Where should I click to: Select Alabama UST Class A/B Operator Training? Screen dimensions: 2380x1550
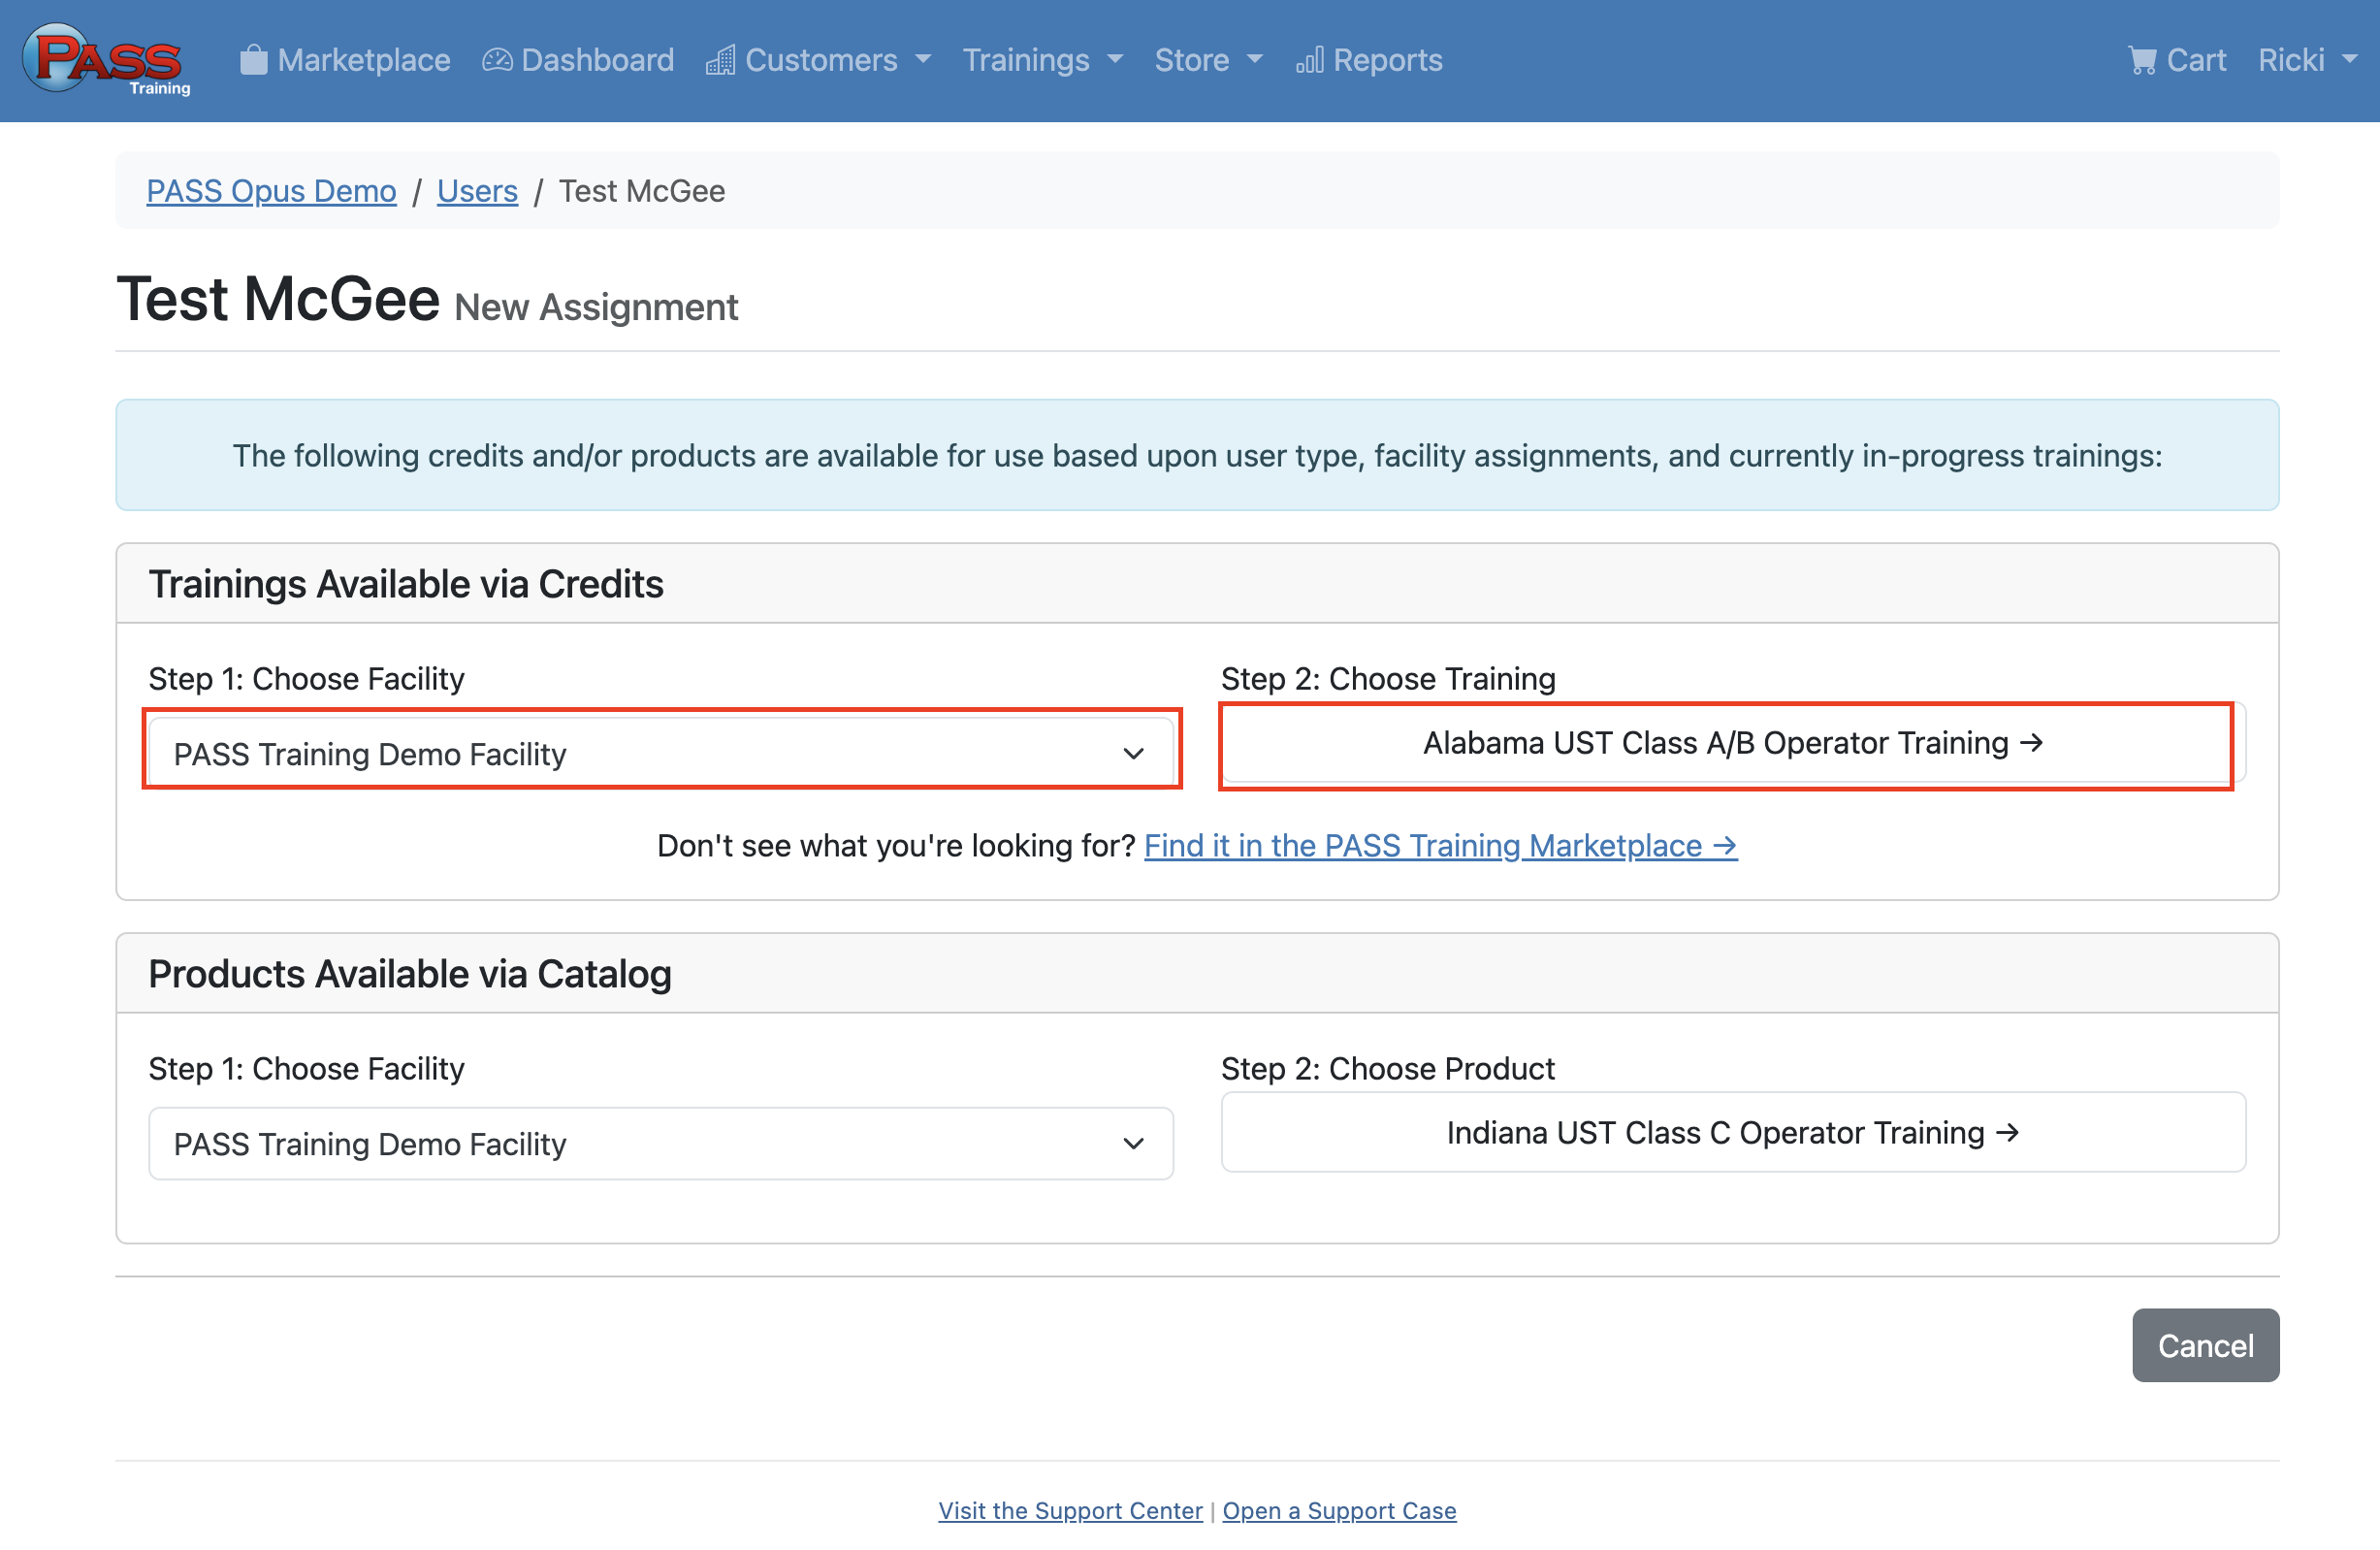[1731, 743]
